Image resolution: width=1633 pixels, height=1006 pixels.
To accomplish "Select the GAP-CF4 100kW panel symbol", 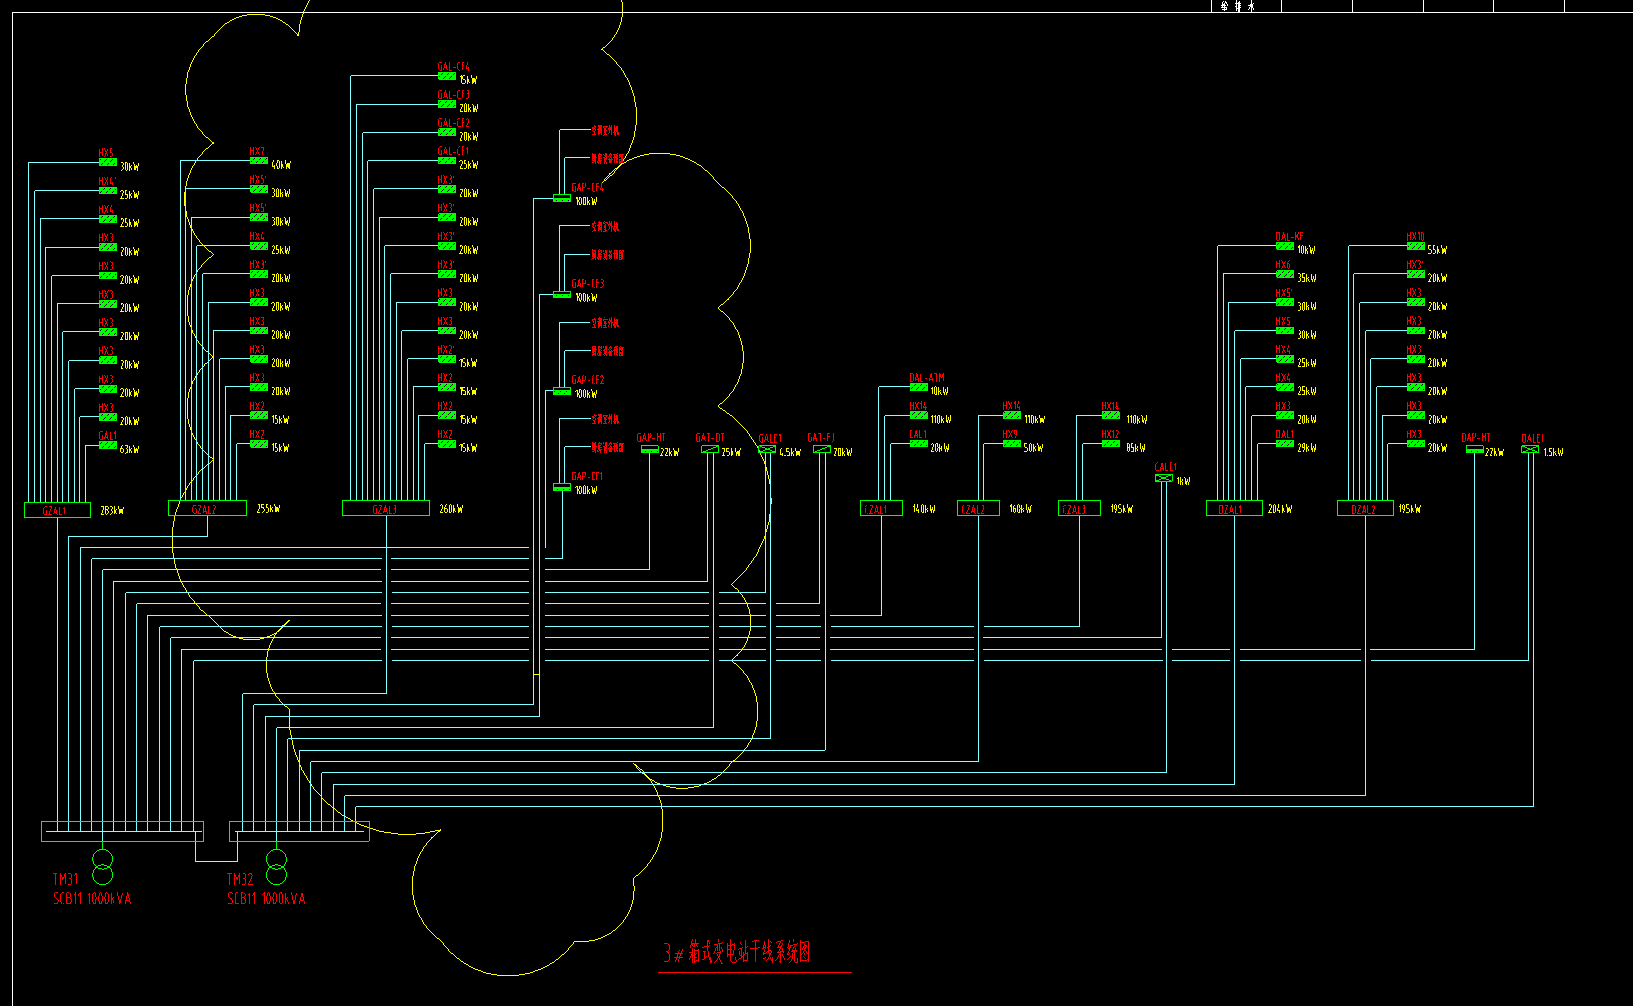I will pyautogui.click(x=562, y=199).
